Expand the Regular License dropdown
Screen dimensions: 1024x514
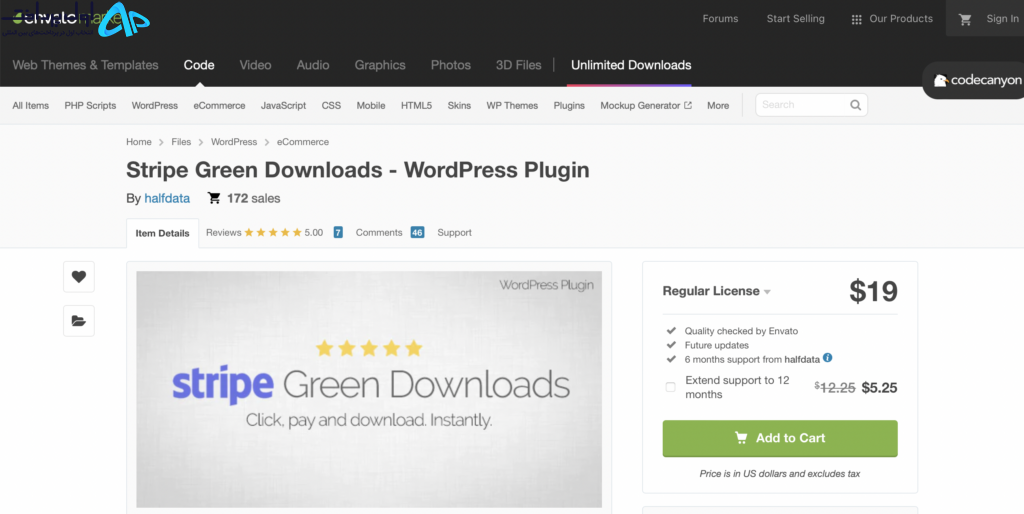716,291
